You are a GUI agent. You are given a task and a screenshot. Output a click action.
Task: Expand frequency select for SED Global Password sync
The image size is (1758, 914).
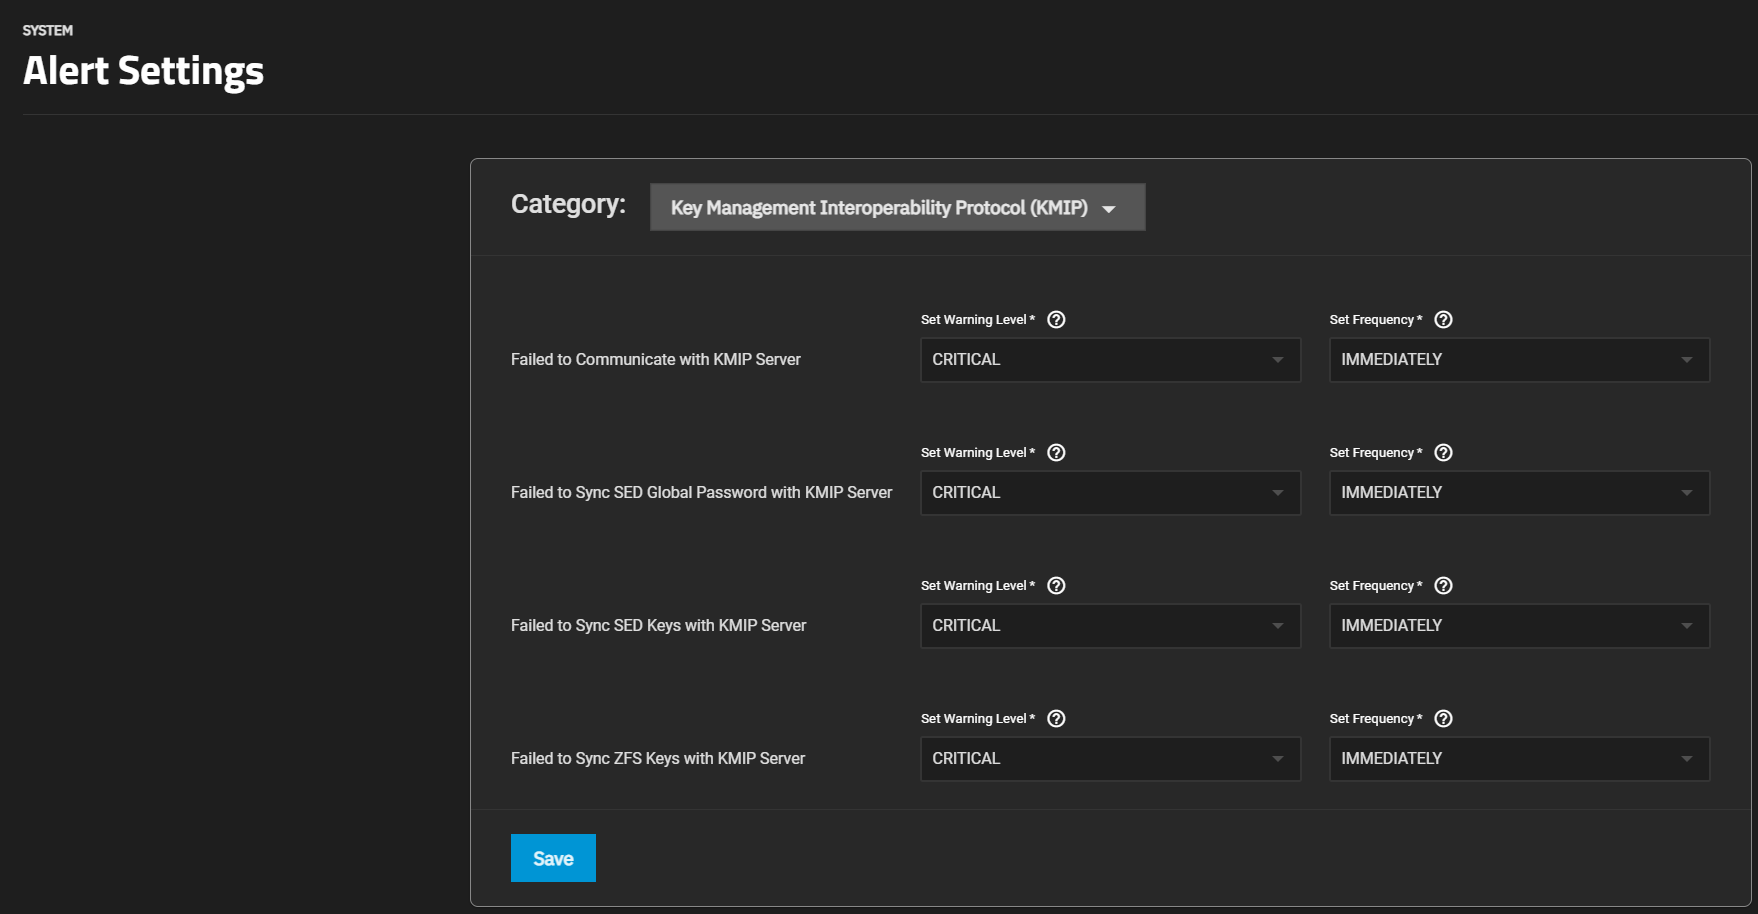pos(1518,493)
